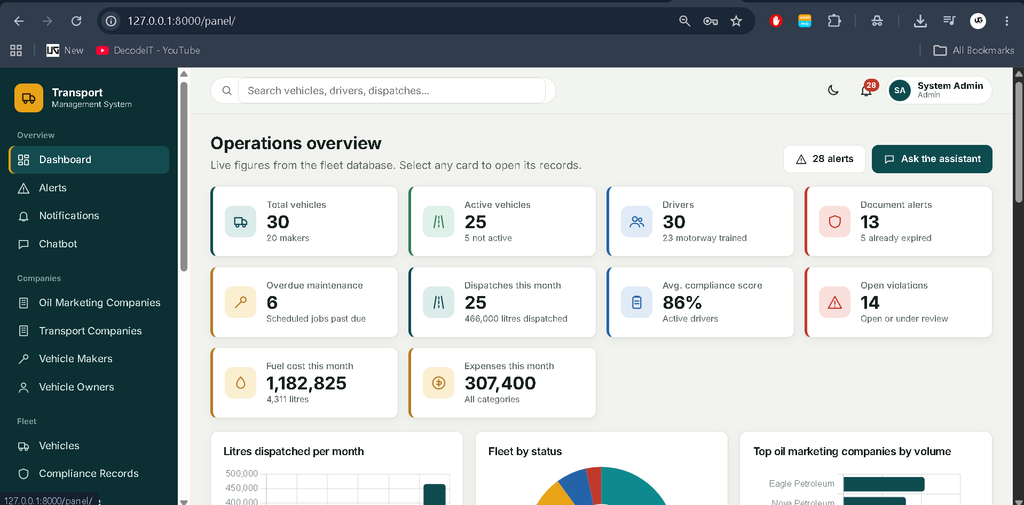The height and width of the screenshot is (505, 1024).
Task: Go to Vehicle Owners
Action: point(89,387)
